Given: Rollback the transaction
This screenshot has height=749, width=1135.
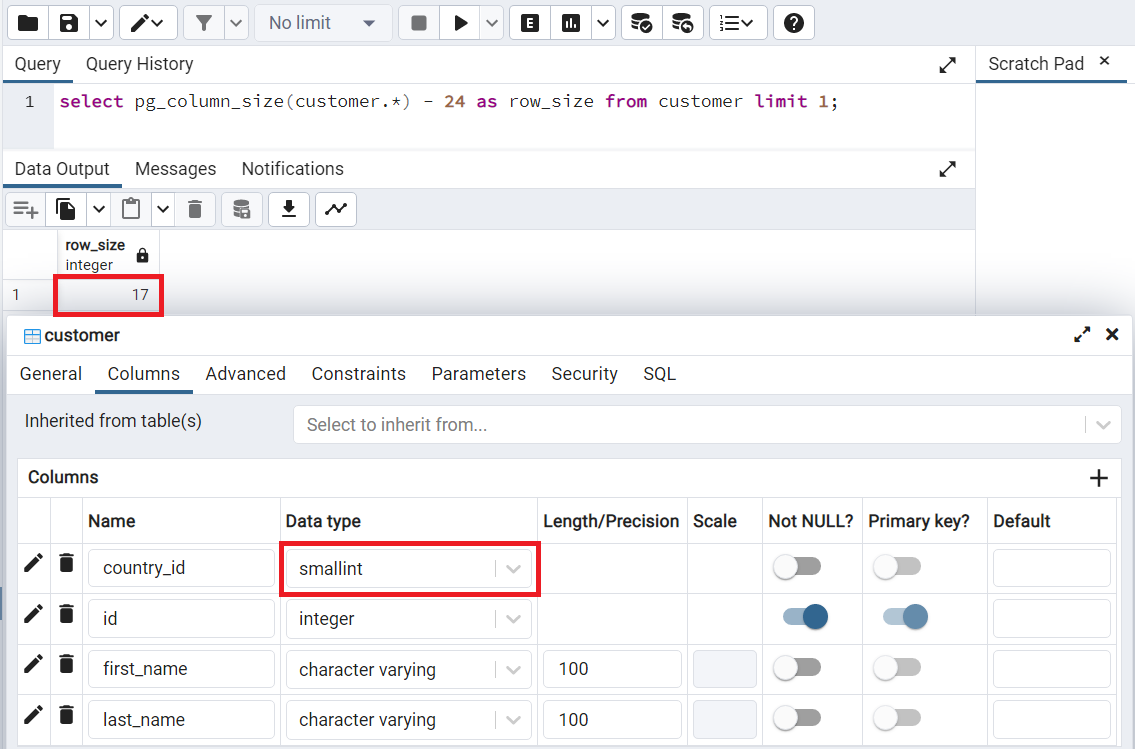Looking at the screenshot, I should coord(683,23).
